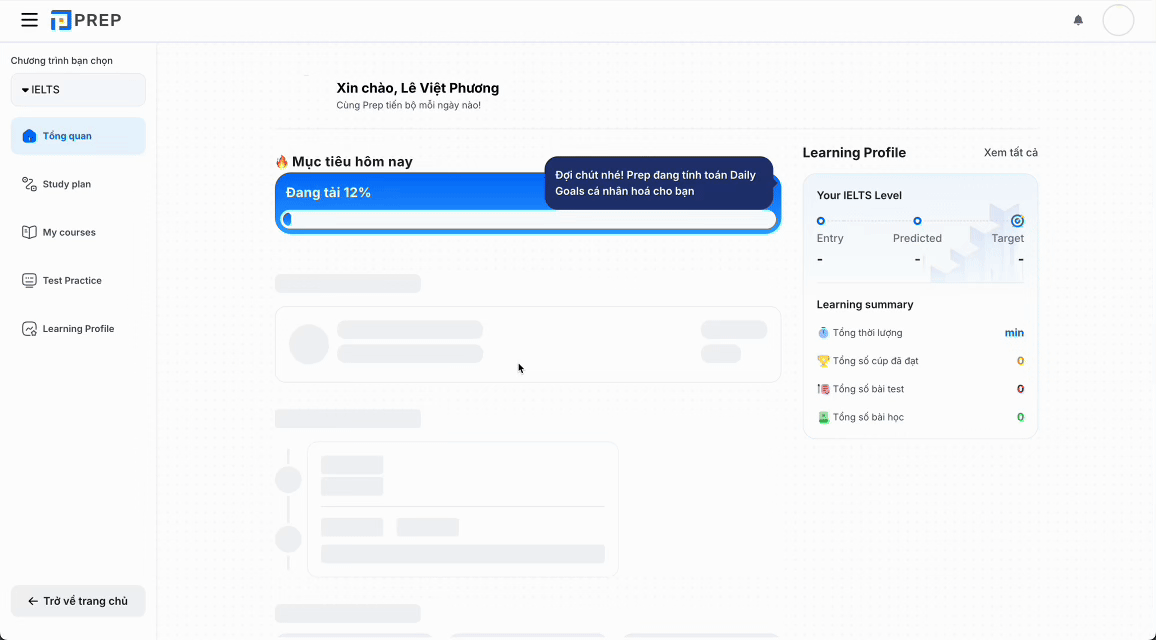Click the PREP logo
Screen dimensions: 1156x640
pyautogui.click(x=86, y=20)
